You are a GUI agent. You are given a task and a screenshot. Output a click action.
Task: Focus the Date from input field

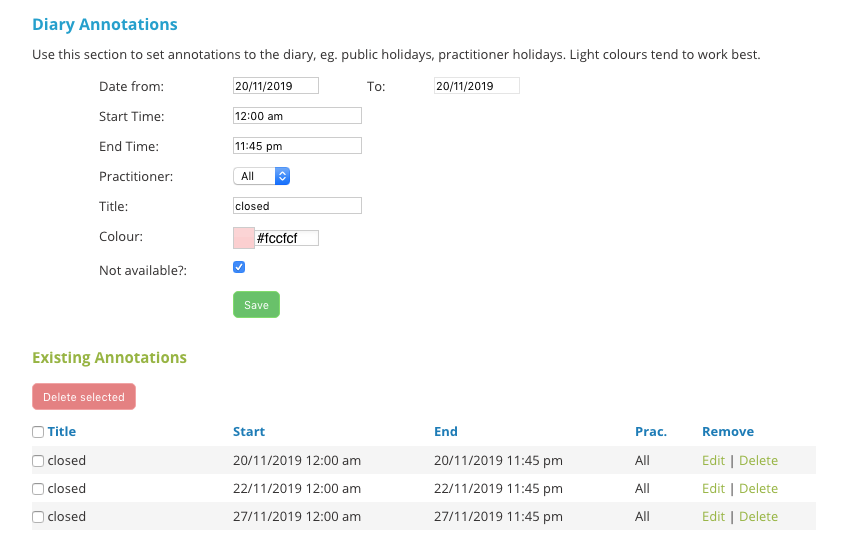276,86
